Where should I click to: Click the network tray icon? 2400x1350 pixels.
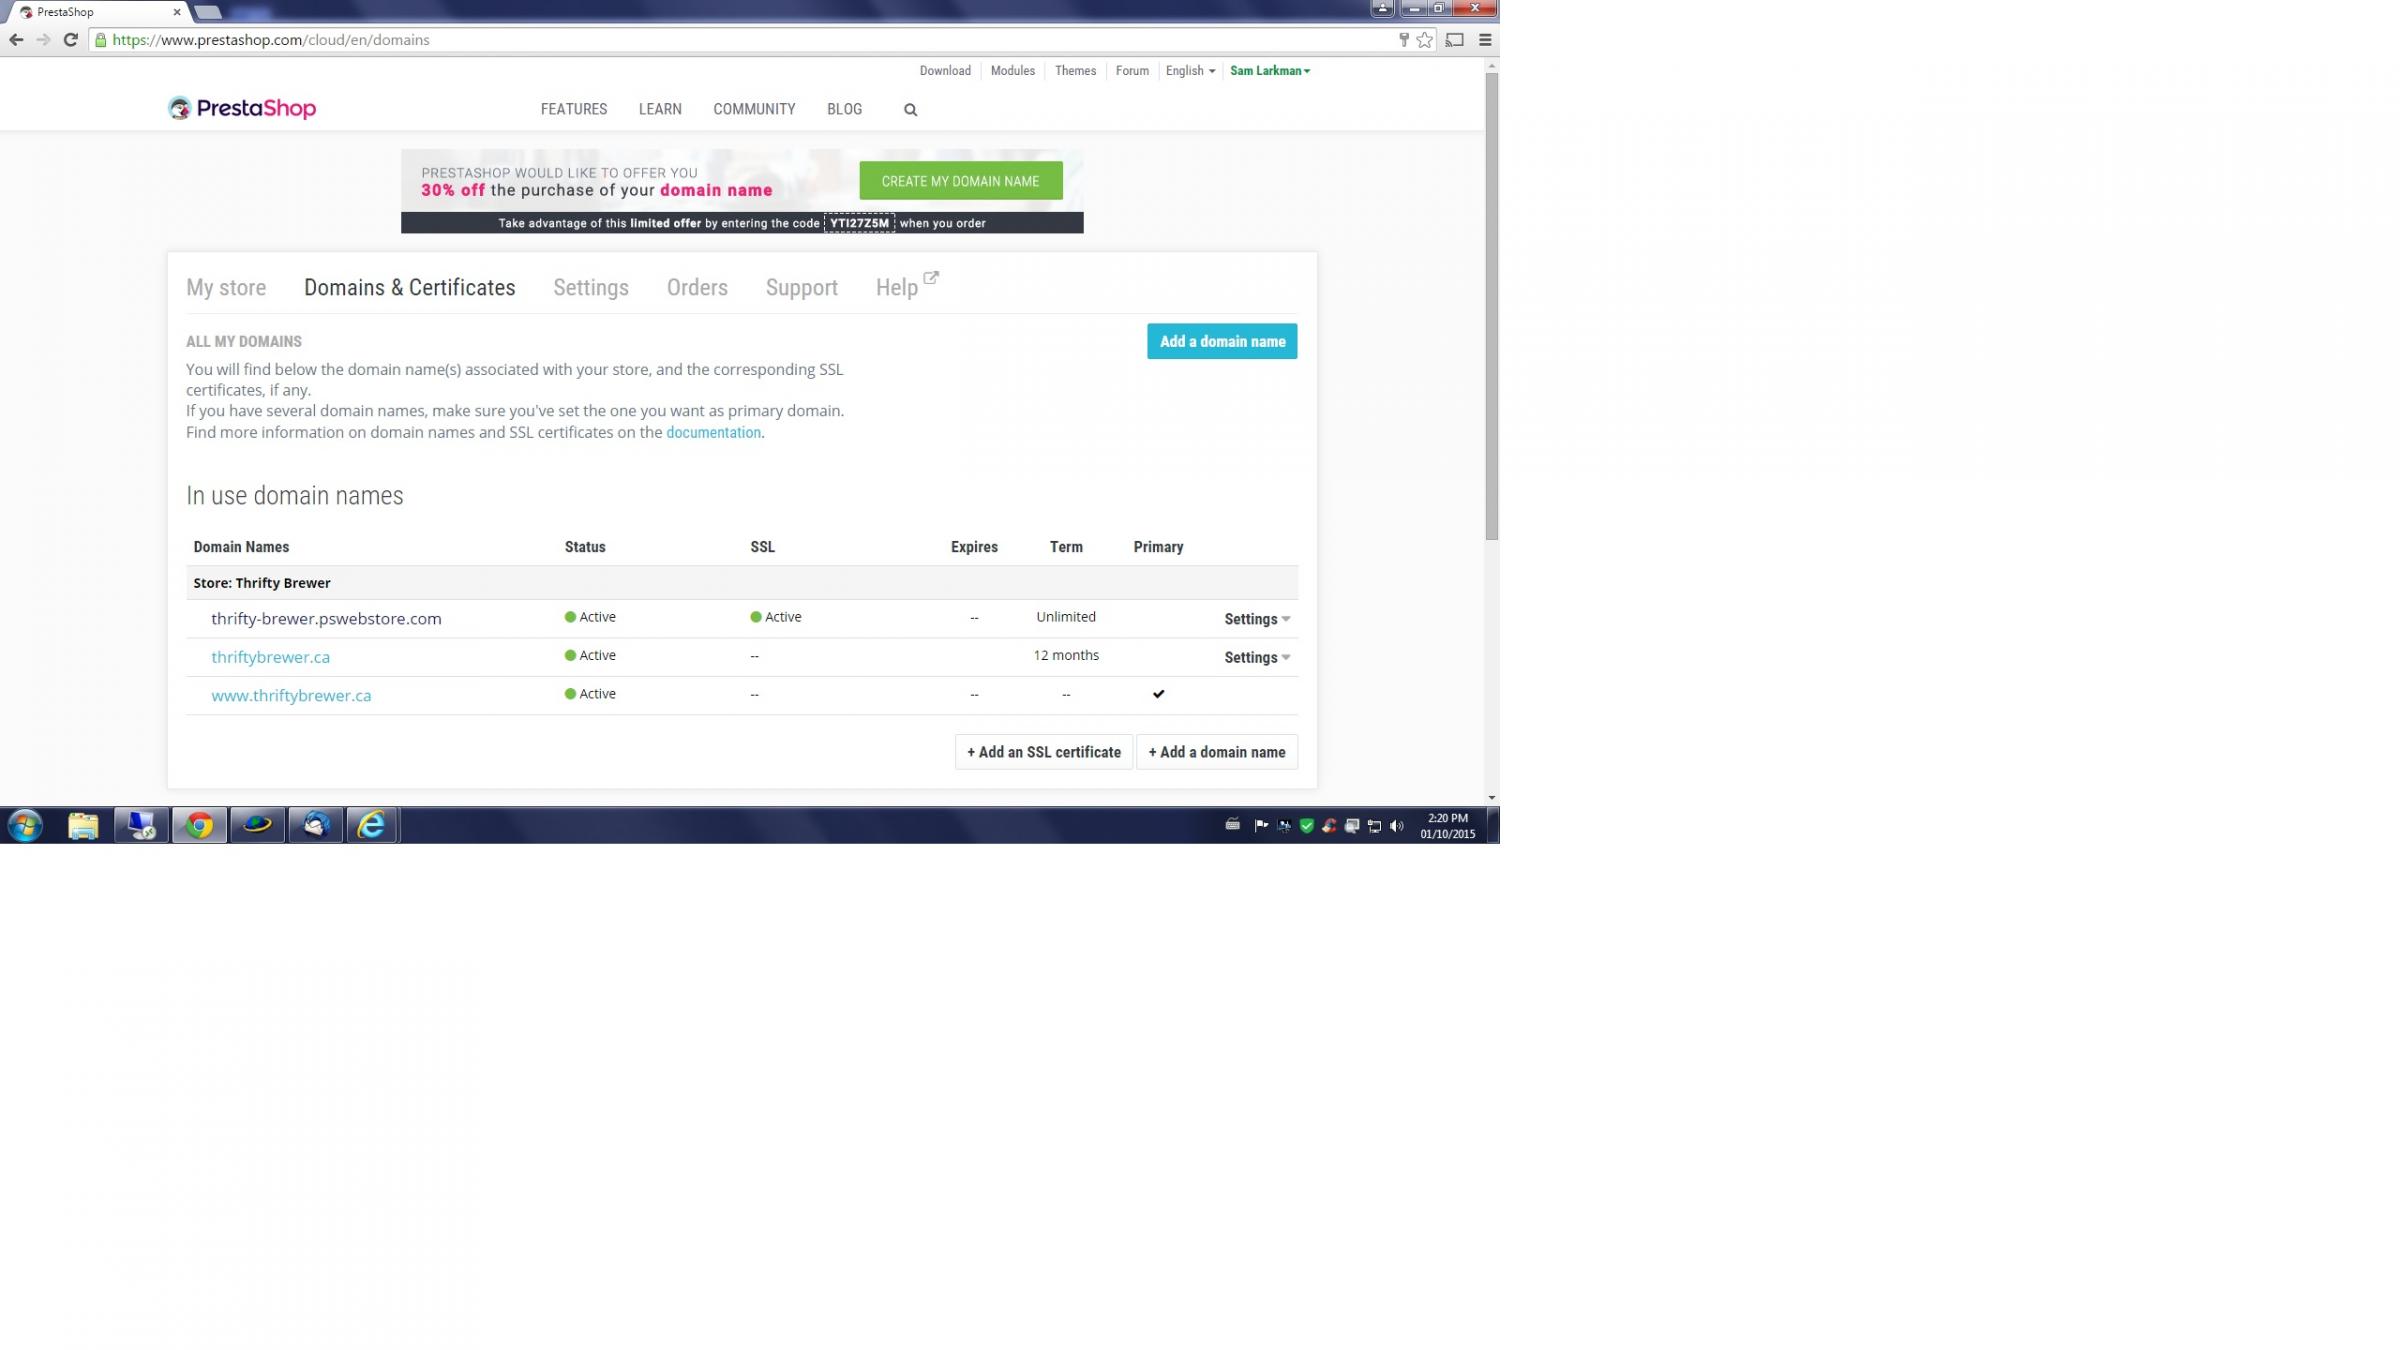coord(1374,826)
